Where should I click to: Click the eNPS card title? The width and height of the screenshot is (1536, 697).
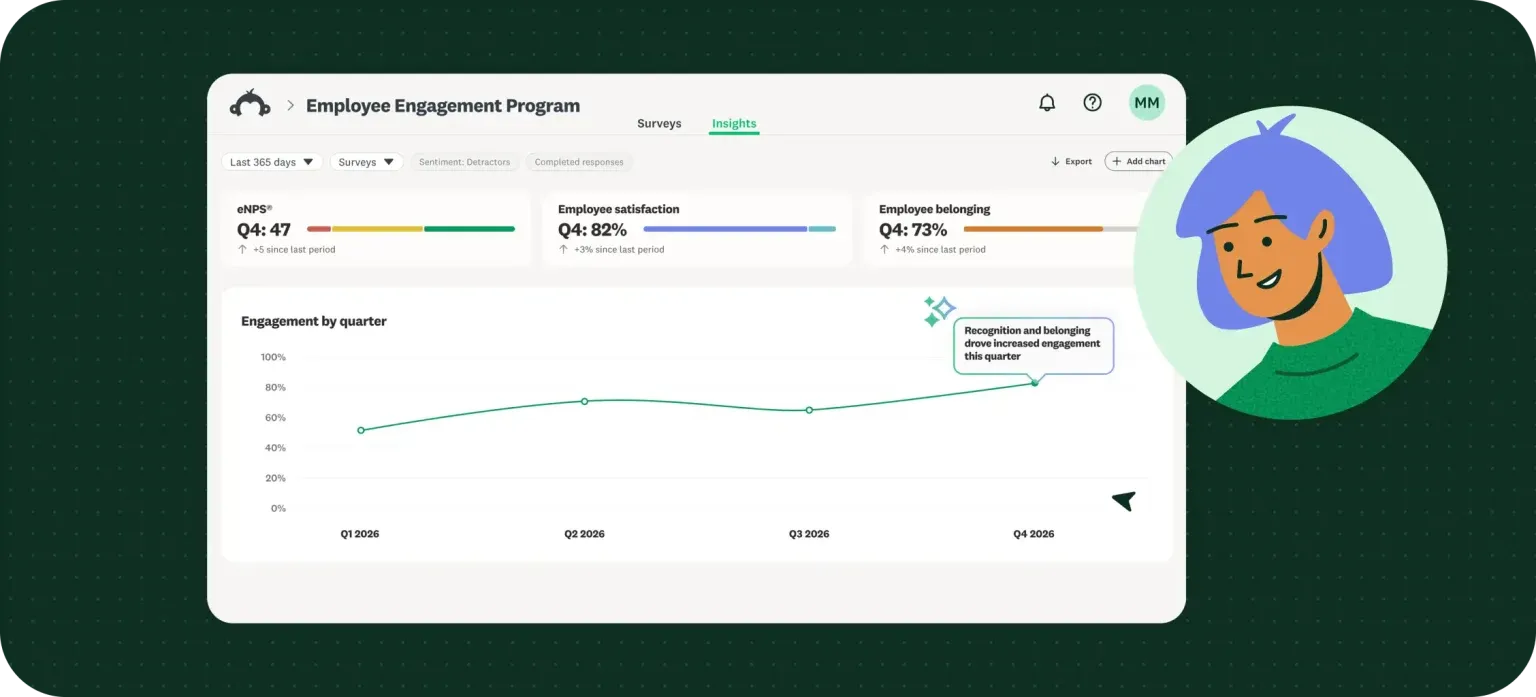click(254, 209)
